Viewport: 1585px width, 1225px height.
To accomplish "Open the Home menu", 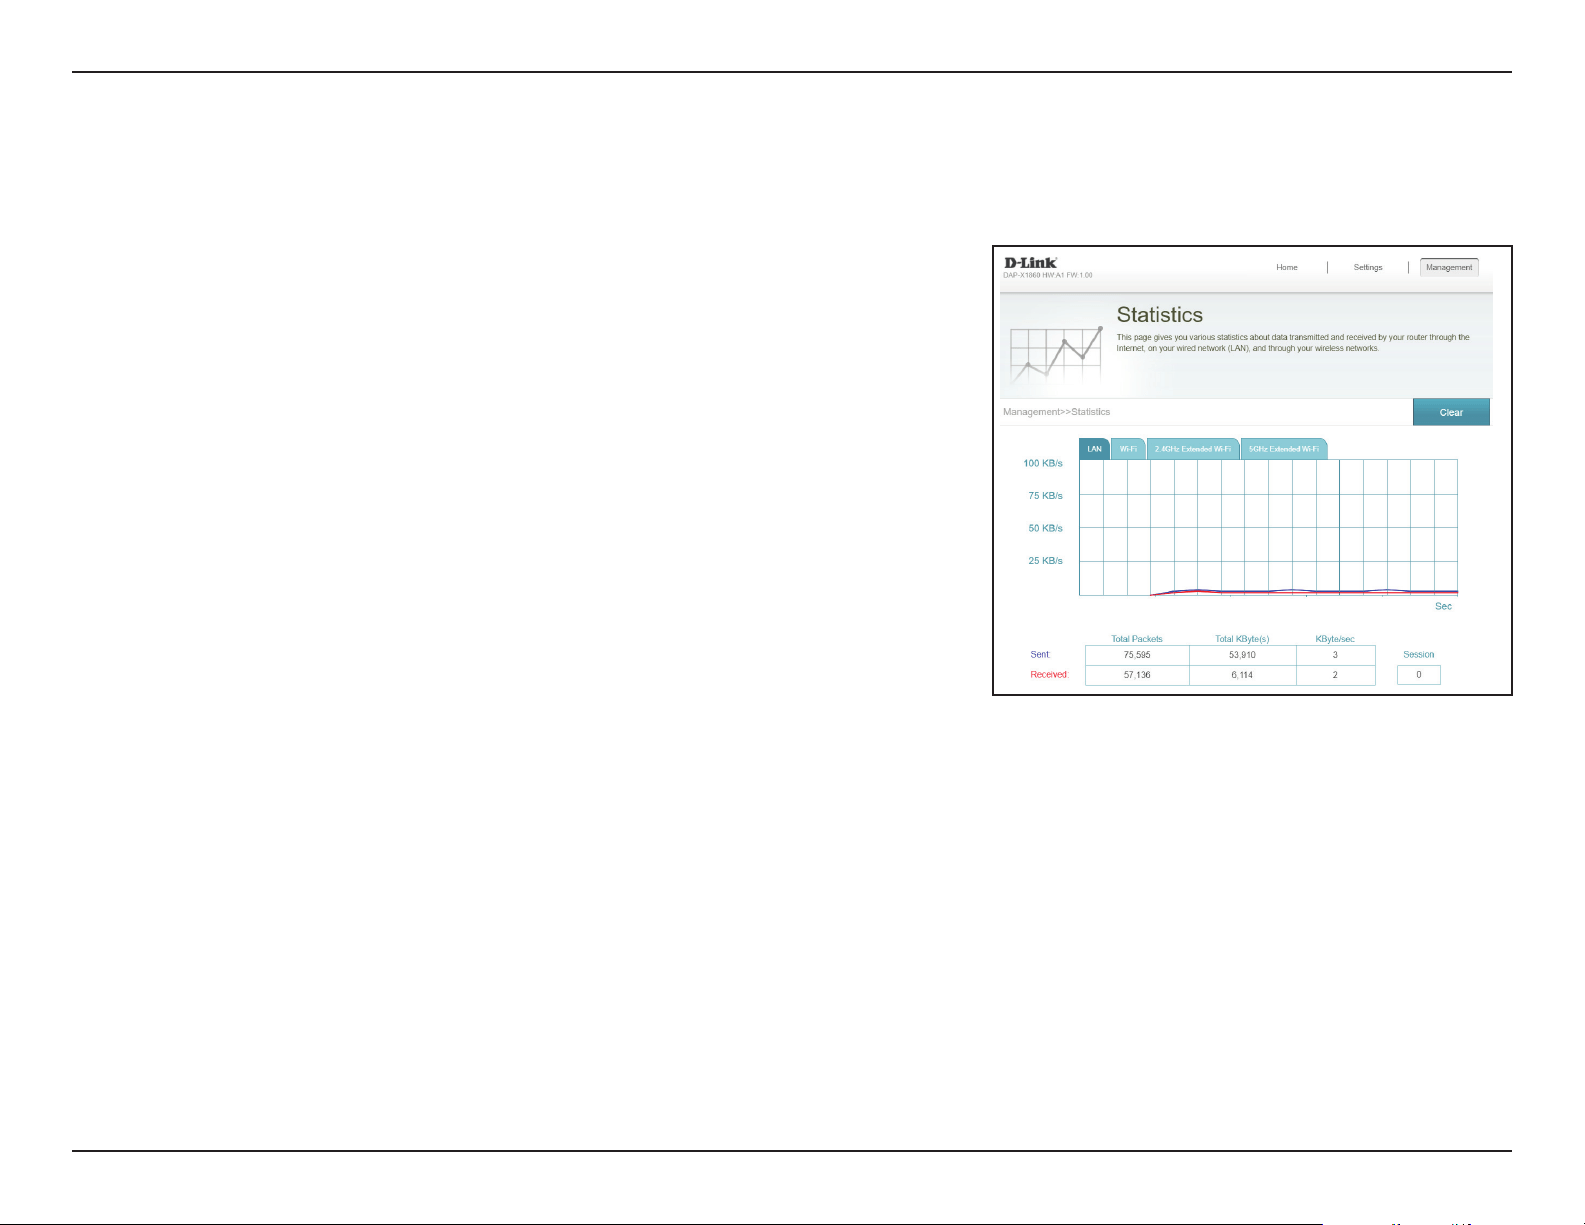I will click(1287, 267).
